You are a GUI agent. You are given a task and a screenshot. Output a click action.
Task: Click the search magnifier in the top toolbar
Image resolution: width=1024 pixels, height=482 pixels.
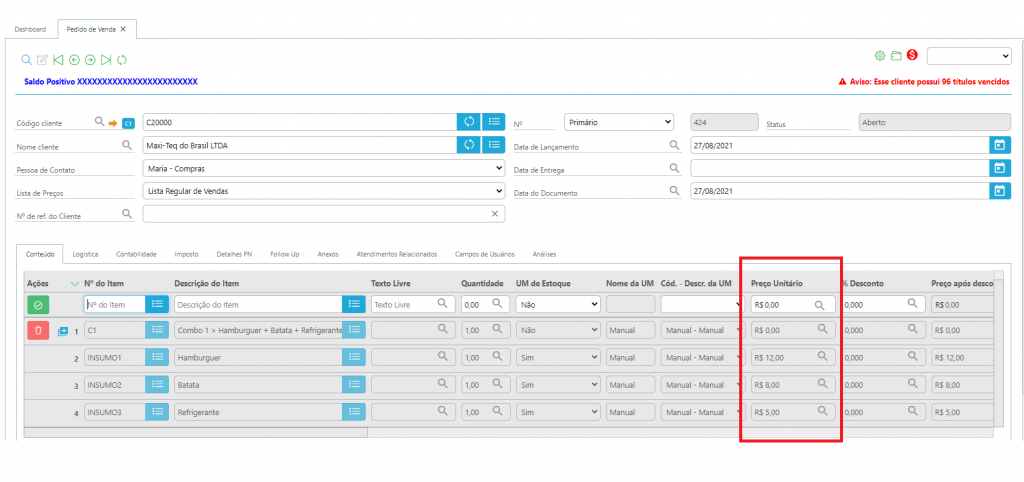click(27, 60)
